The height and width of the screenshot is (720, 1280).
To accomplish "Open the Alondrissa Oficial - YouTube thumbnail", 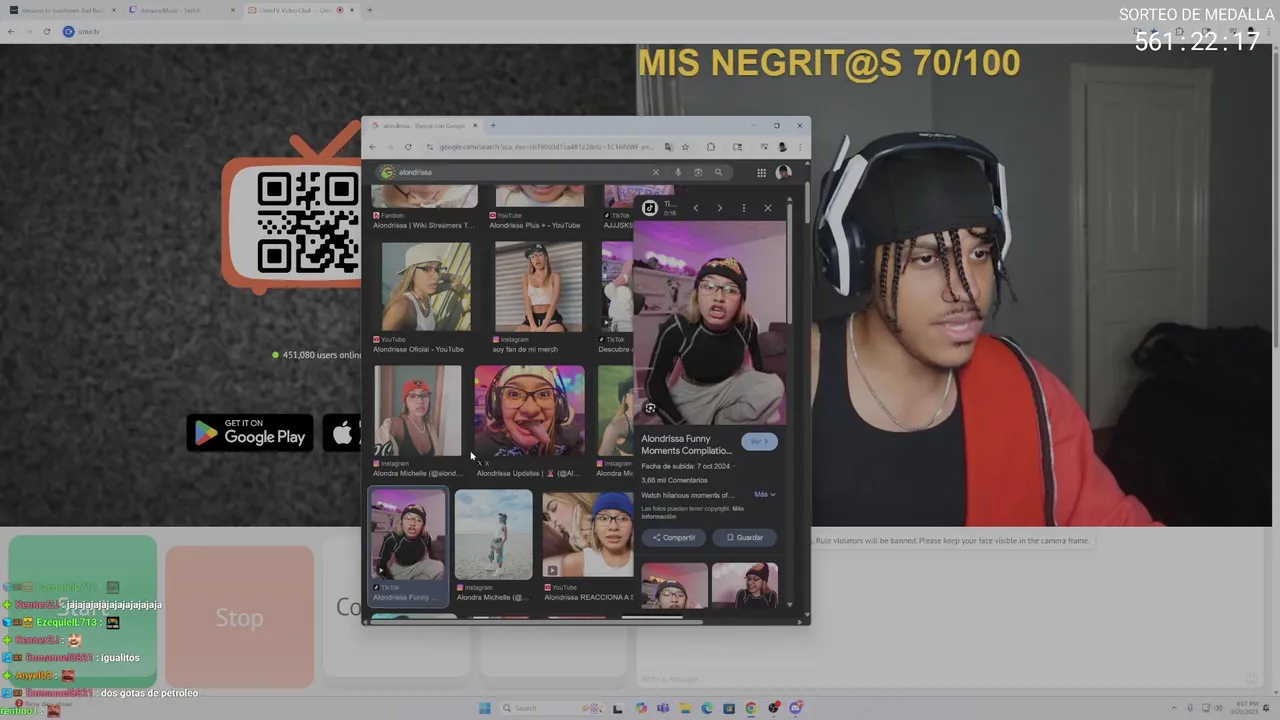I will (x=426, y=286).
